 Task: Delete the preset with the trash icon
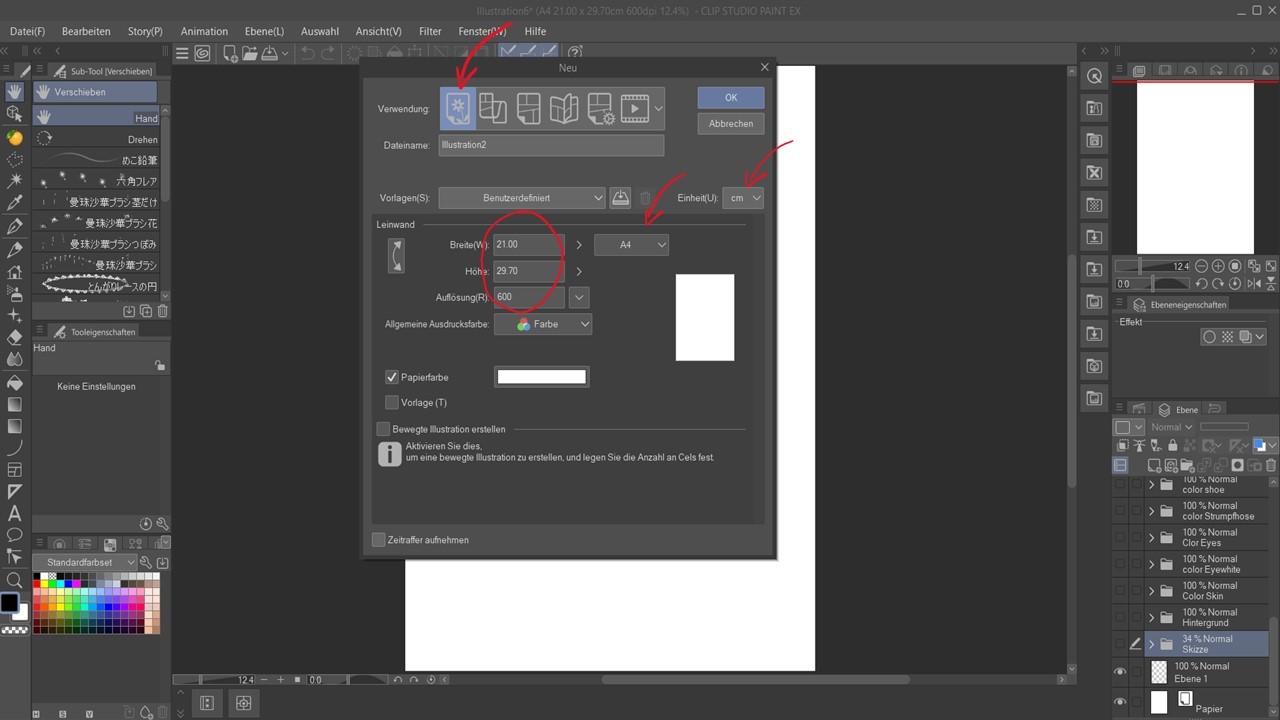pos(646,198)
